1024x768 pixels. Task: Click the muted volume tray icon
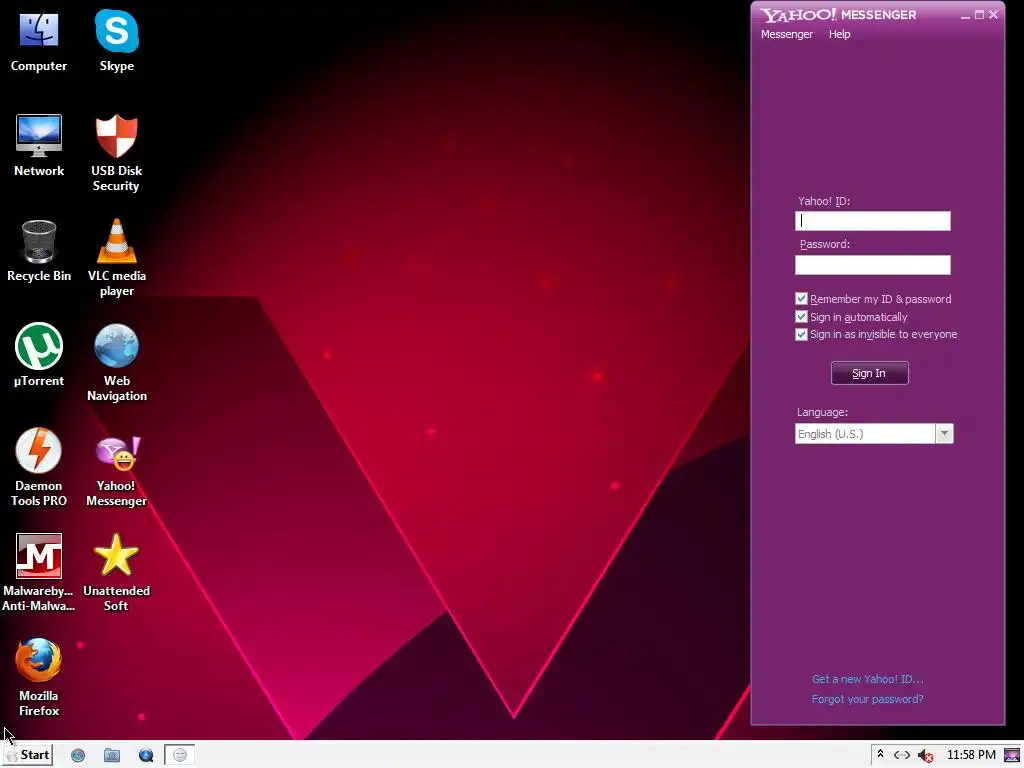[925, 756]
